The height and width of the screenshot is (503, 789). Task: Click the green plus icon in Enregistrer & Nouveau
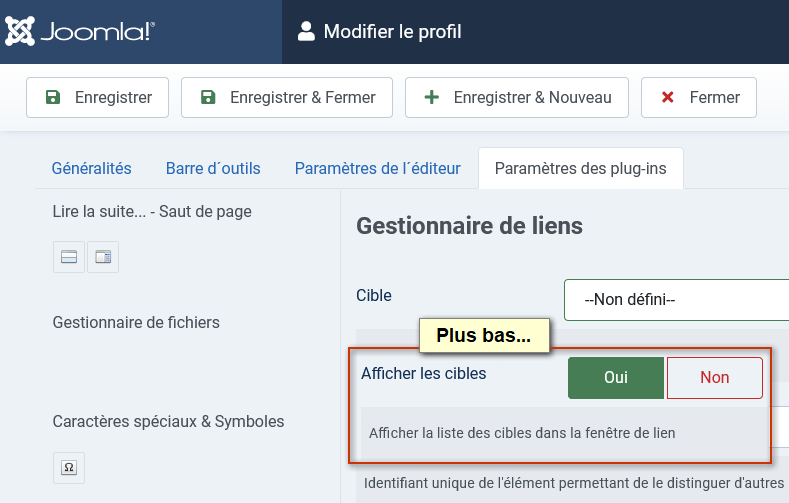(432, 97)
